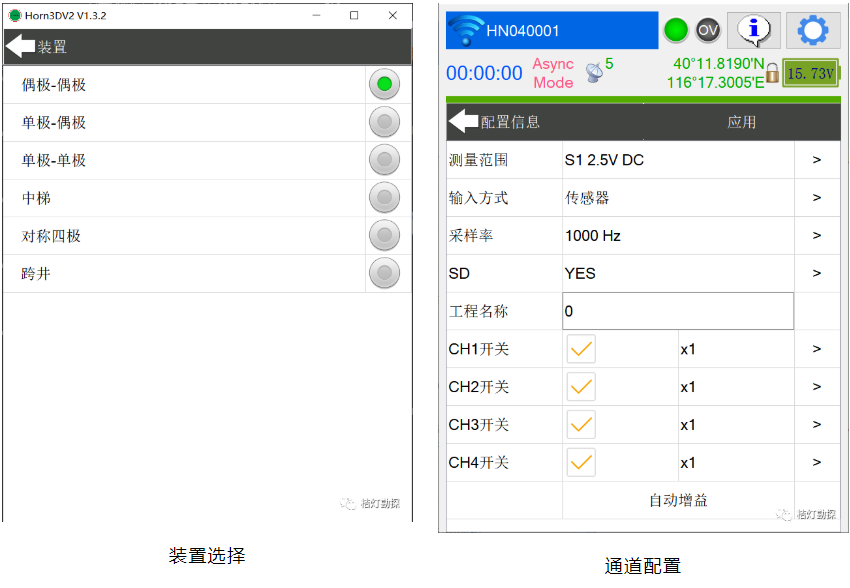Expand the 采样率 1000 Hz options arrow
The image size is (850, 588).
coord(817,236)
